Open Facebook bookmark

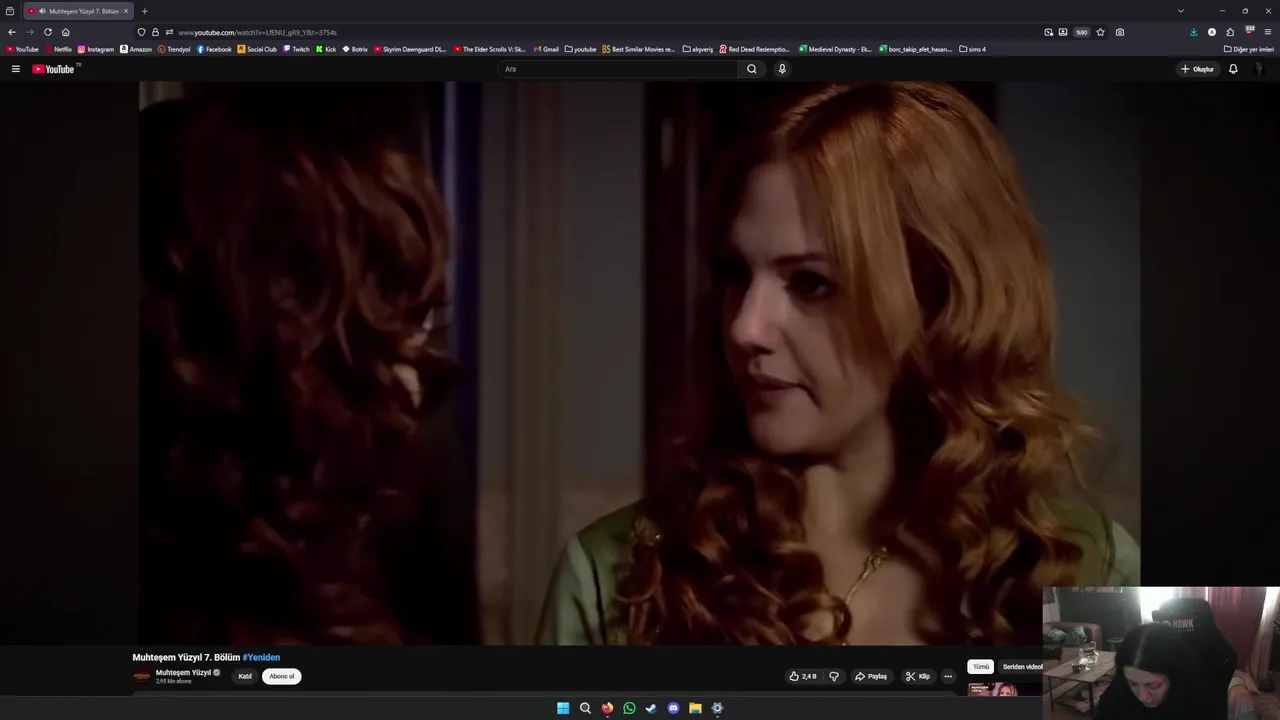[214, 49]
